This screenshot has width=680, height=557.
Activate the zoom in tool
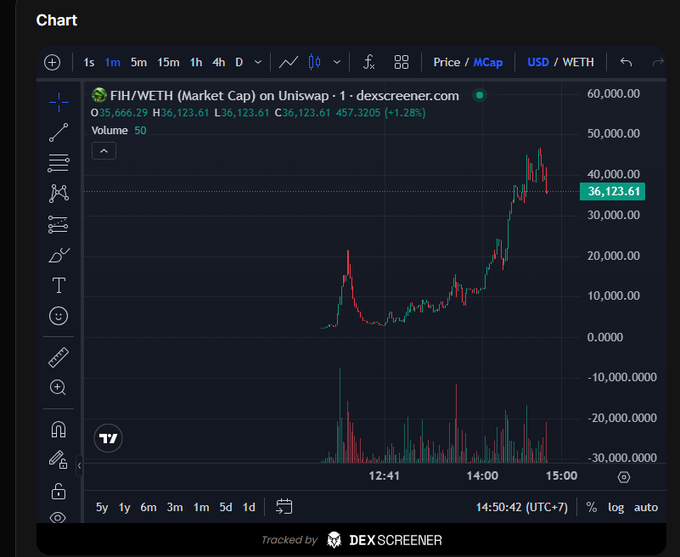[58, 387]
